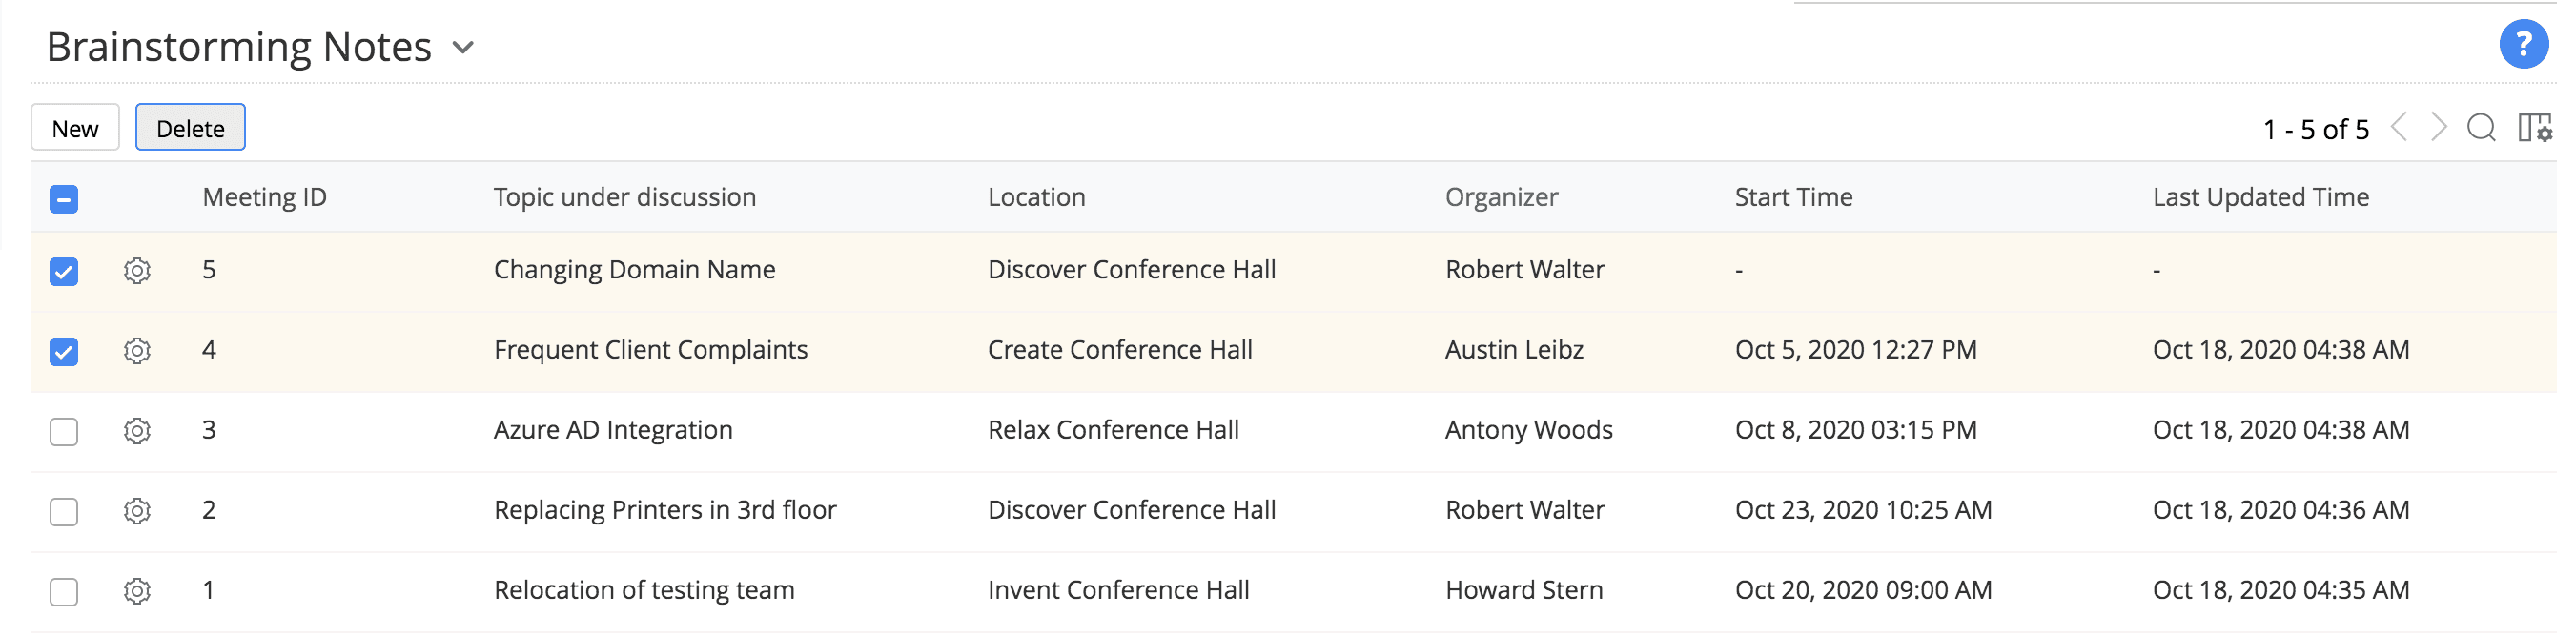
Task: Open gear menu for Changing Domain Name row
Action: pos(137,270)
